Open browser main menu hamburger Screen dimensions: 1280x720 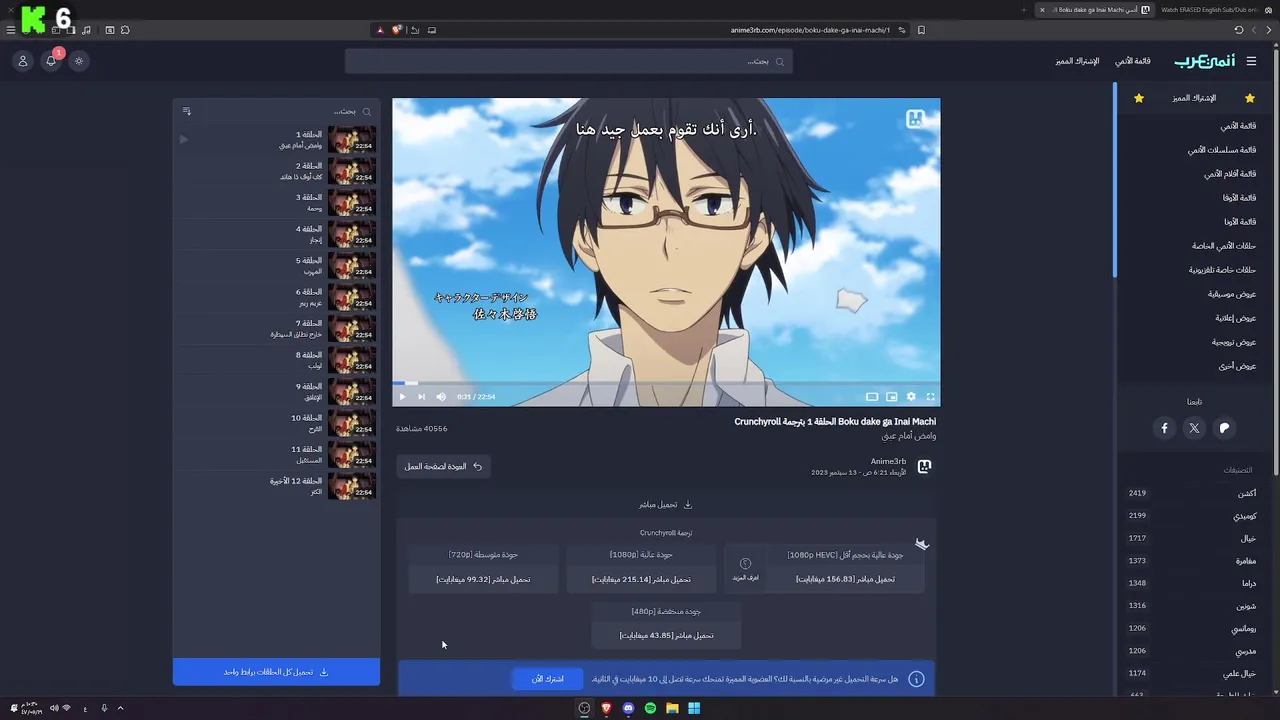pos(11,30)
